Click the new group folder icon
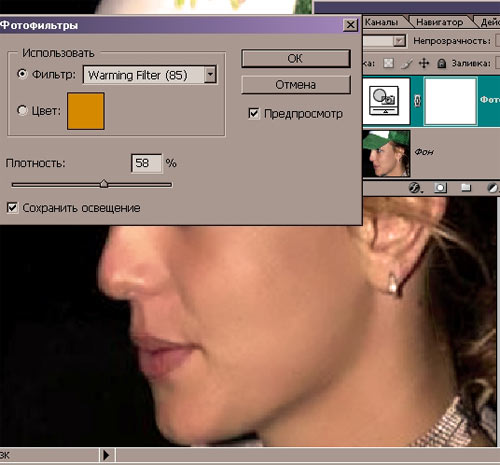 click(x=466, y=188)
